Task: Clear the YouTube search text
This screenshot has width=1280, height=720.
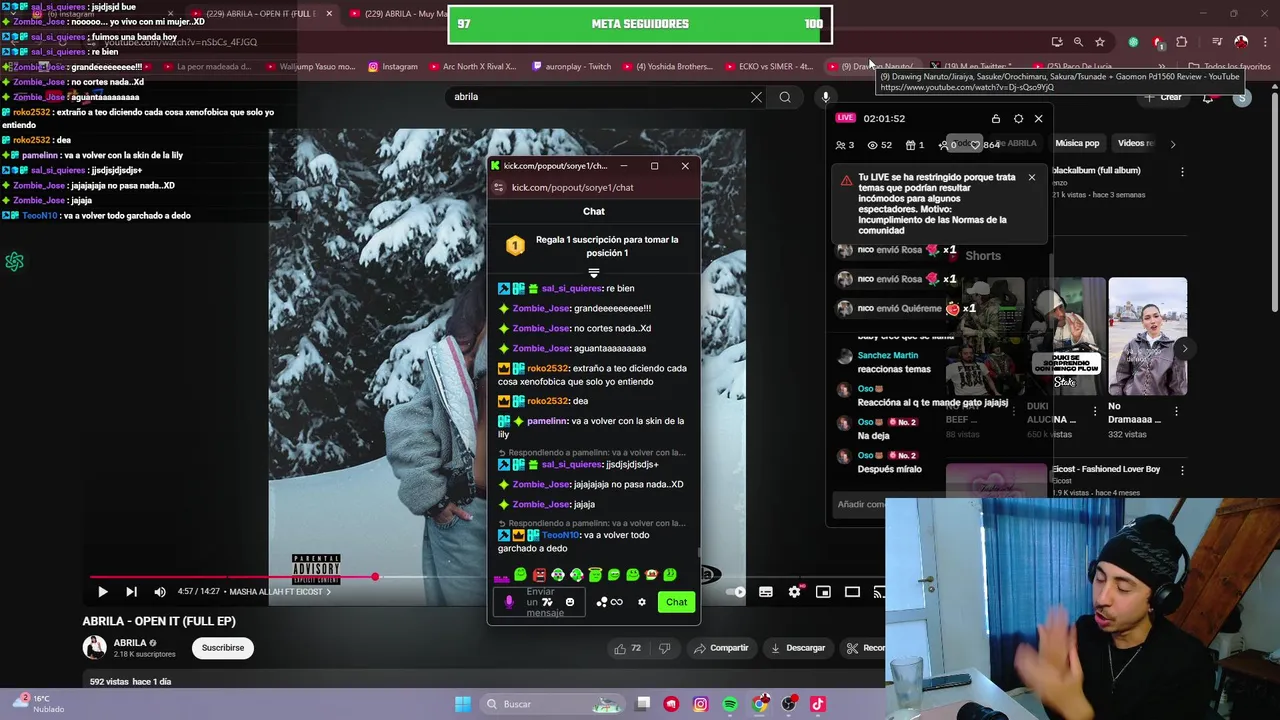Action: 756,97
